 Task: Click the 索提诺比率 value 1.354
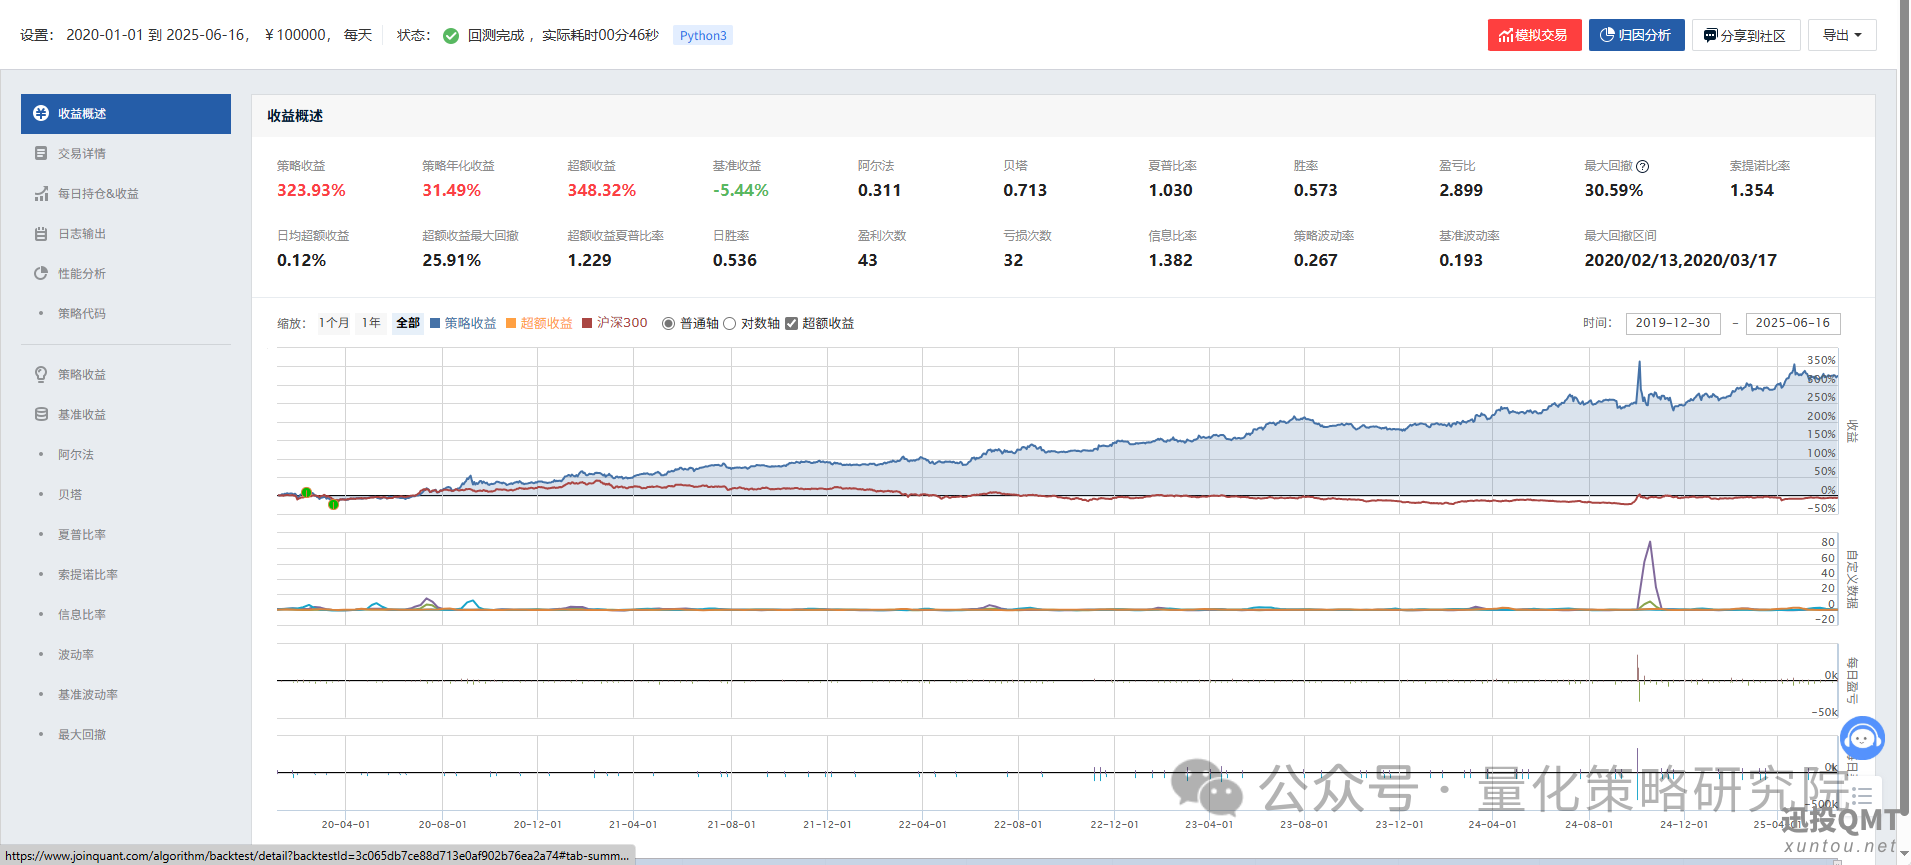(1752, 190)
